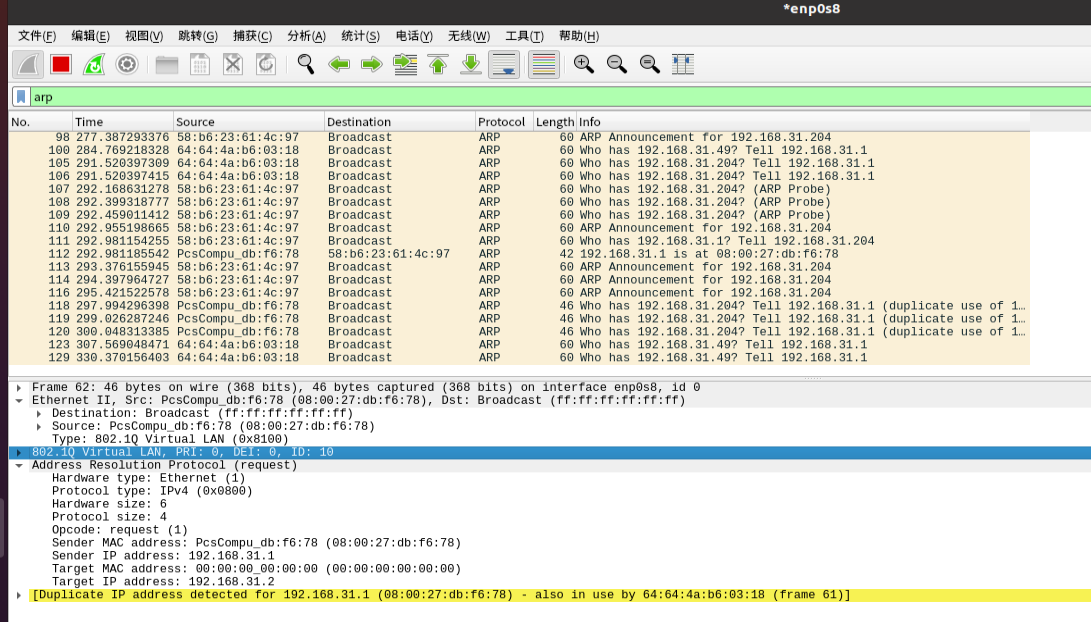Stop the running capture with red square
1091x622 pixels.
pyautogui.click(x=61, y=65)
